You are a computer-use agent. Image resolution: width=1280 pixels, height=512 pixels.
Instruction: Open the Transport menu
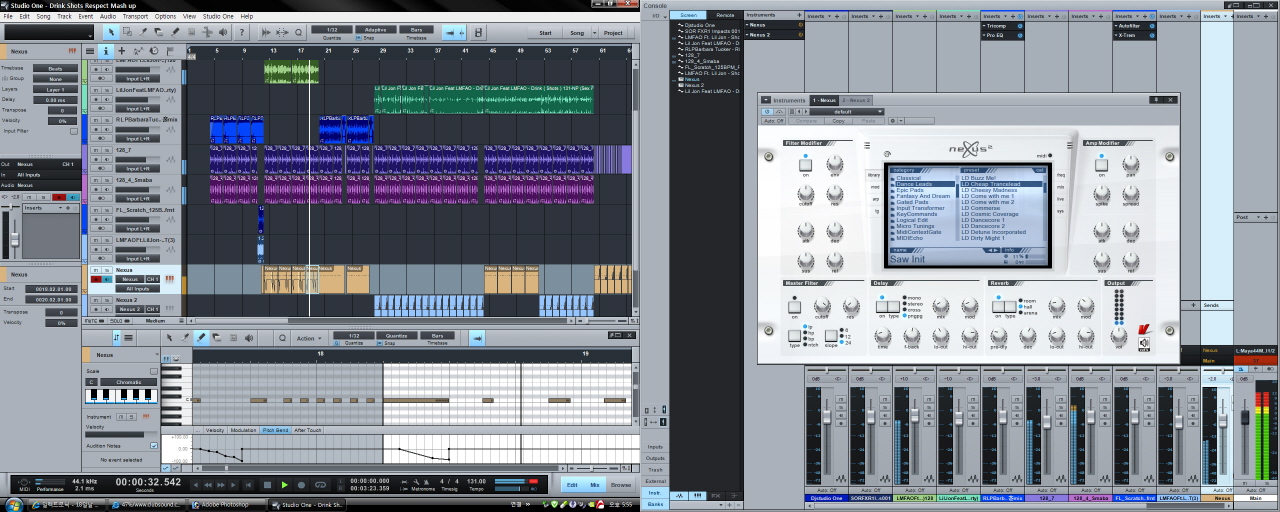pyautogui.click(x=135, y=17)
